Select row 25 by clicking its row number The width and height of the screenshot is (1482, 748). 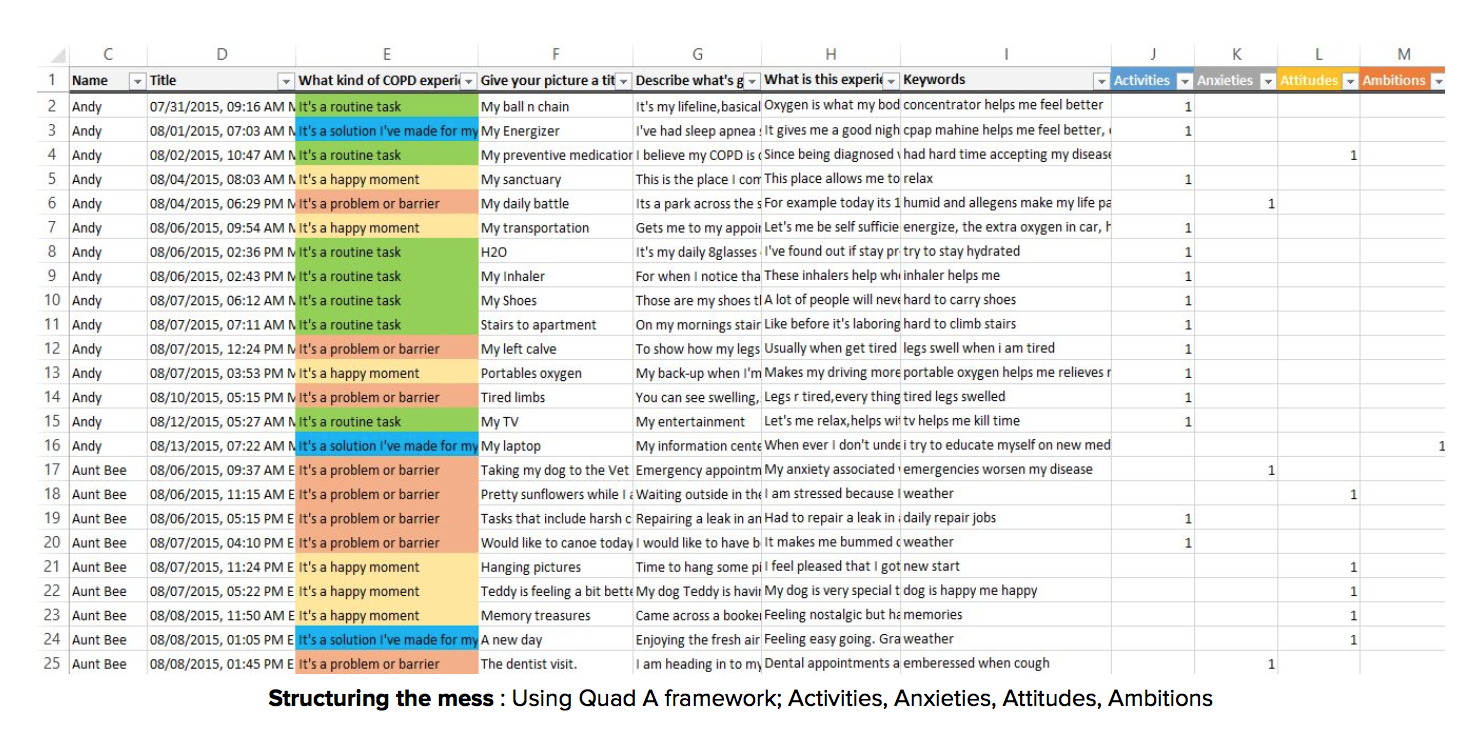54,663
